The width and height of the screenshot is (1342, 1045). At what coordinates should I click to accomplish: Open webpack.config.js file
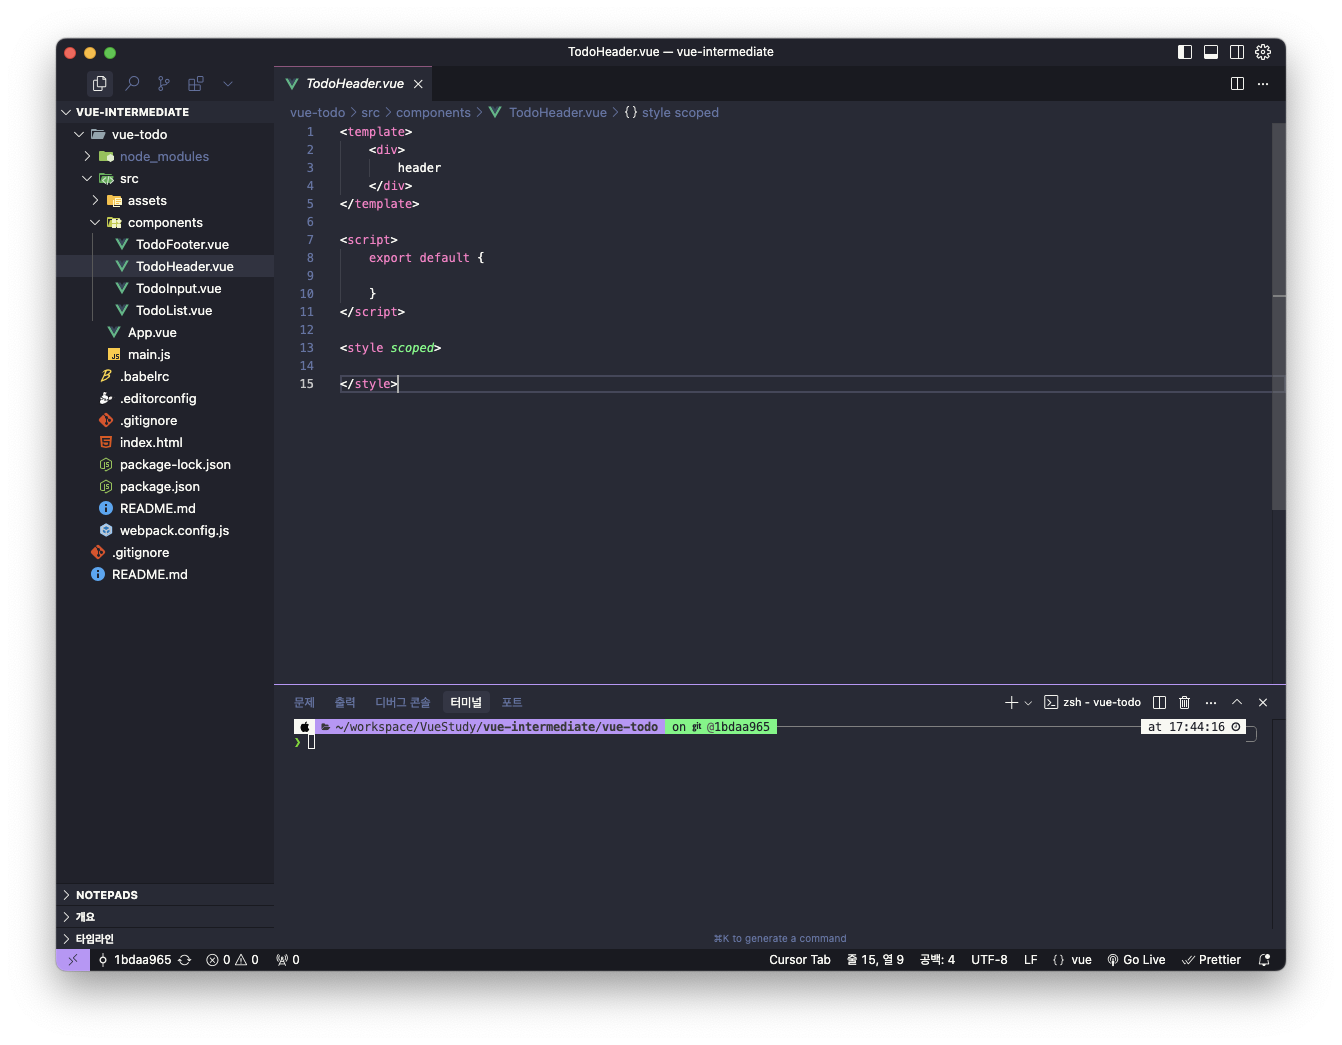[165, 530]
